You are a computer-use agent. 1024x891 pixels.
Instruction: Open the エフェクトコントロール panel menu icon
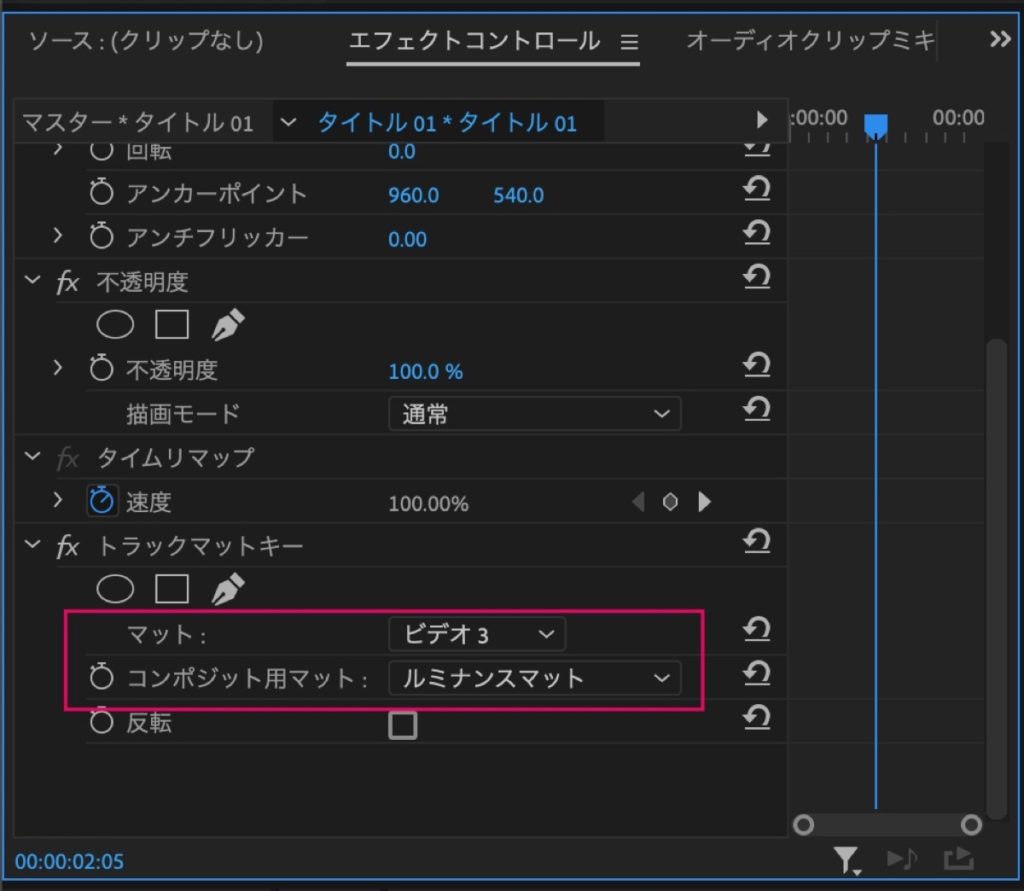[629, 42]
